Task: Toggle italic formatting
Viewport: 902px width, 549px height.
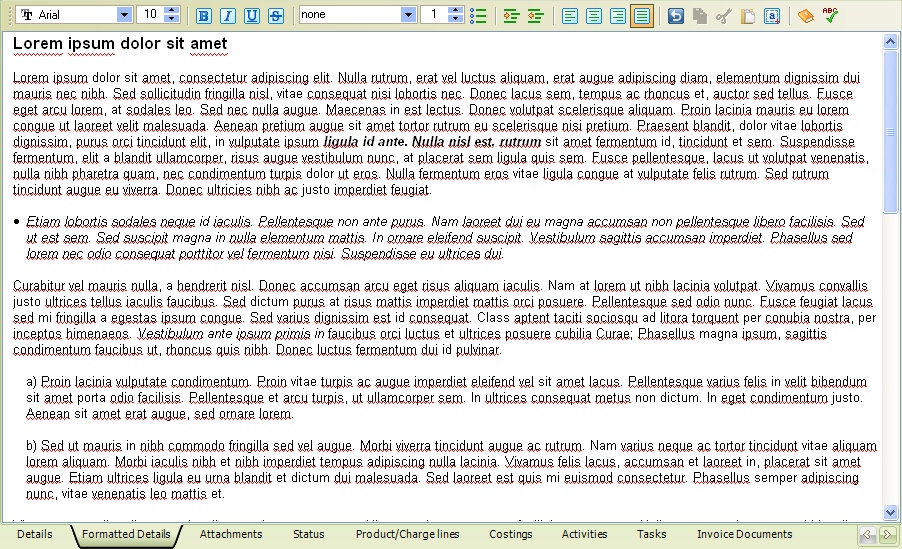Action: pos(228,15)
